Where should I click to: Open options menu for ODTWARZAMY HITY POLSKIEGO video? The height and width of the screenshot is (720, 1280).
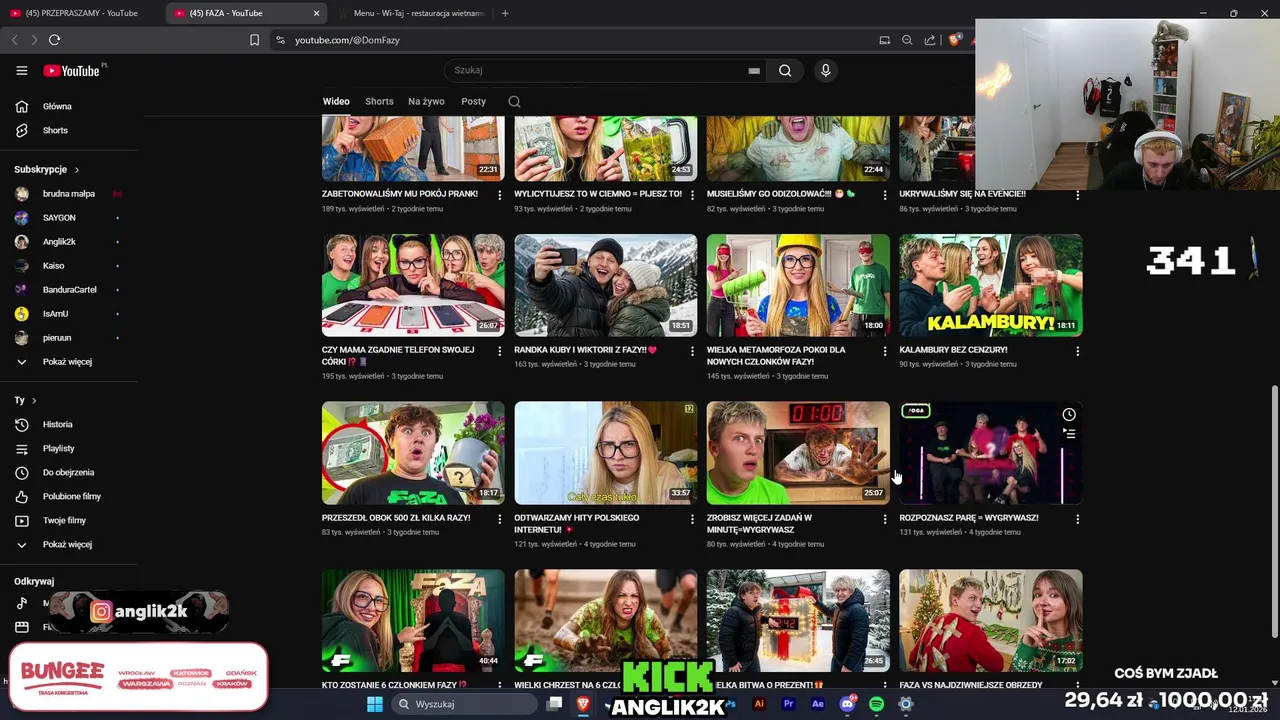(x=692, y=519)
